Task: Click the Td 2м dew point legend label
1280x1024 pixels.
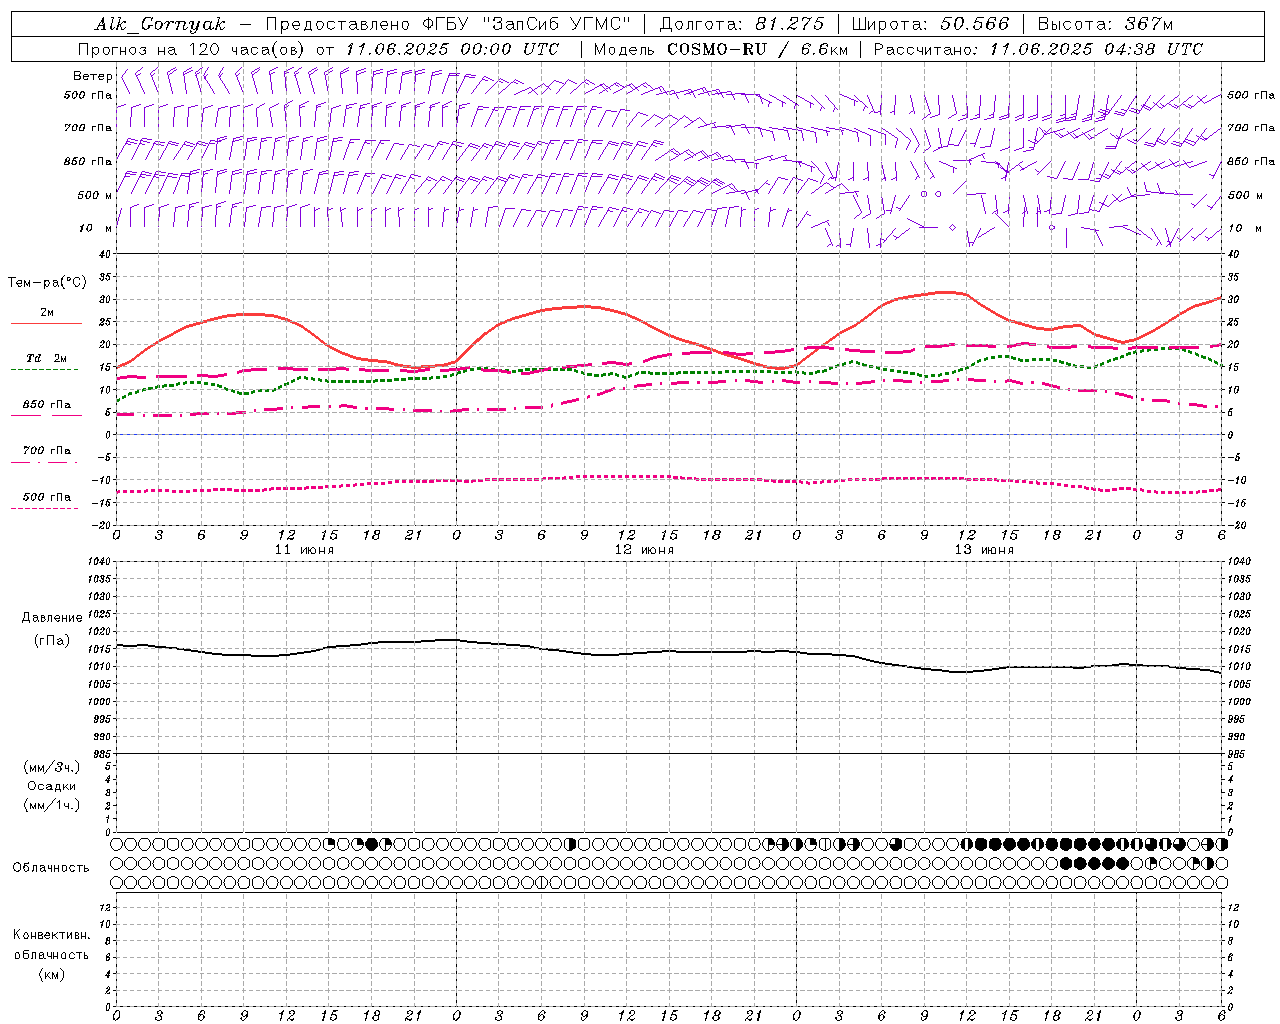Action: coord(47,358)
